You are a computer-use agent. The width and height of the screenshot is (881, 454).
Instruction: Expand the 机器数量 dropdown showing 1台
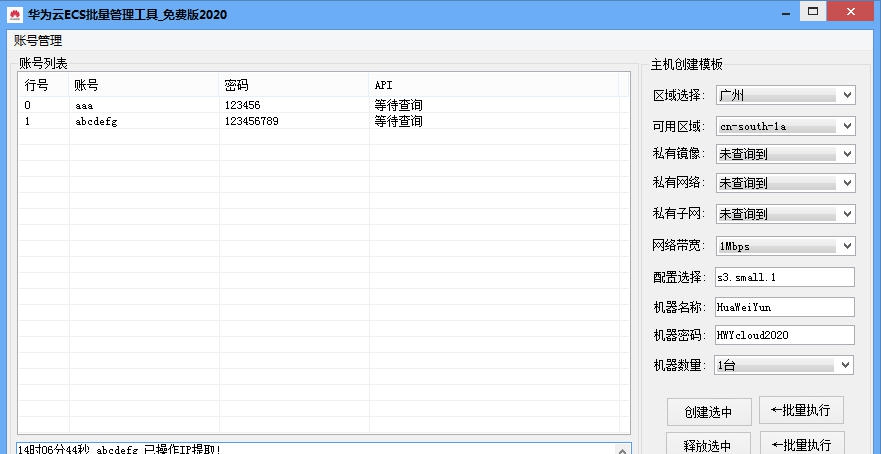(x=784, y=365)
